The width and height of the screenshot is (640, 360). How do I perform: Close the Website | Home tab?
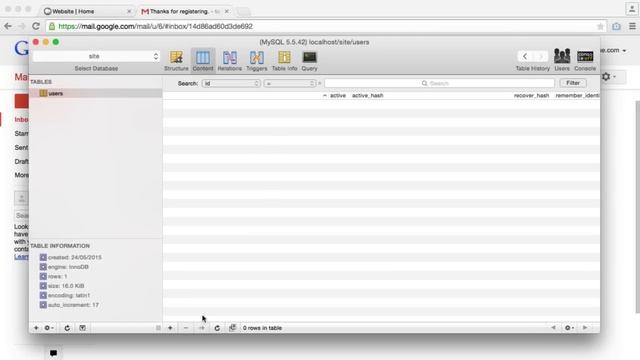(129, 11)
